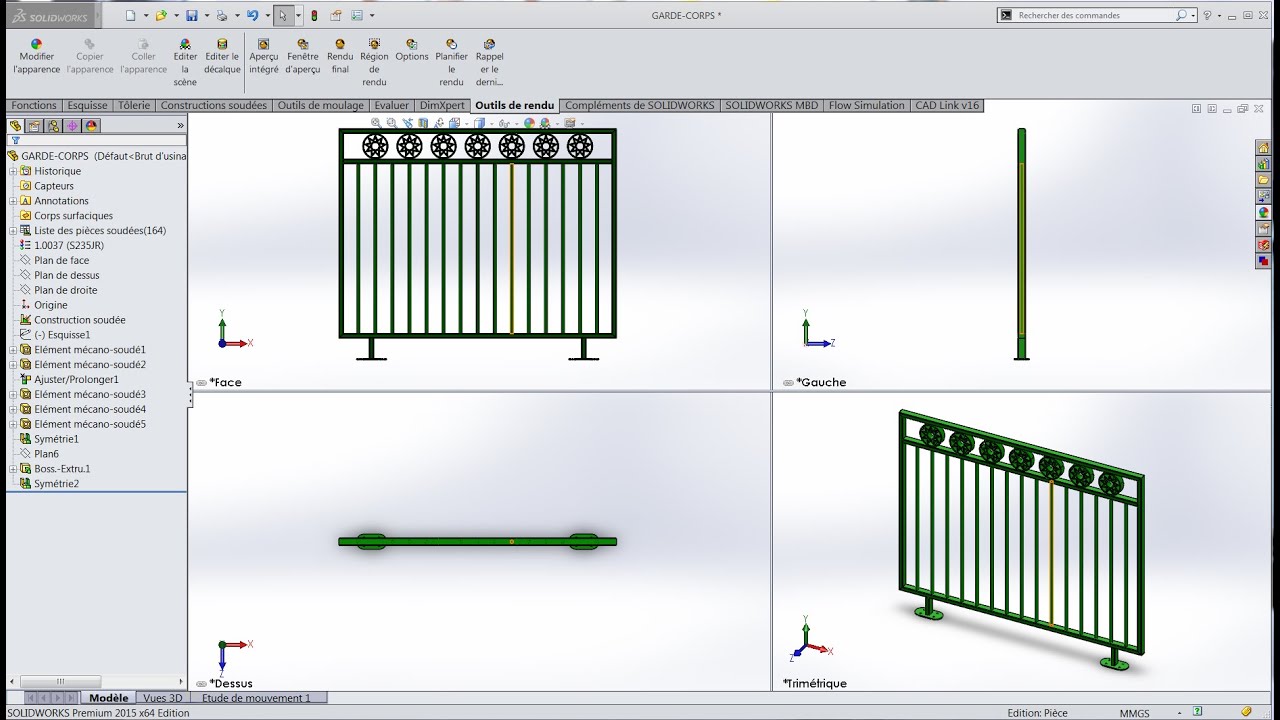This screenshot has height=720, width=1280.
Task: Open the Constructions soudées tab
Action: [x=214, y=105]
